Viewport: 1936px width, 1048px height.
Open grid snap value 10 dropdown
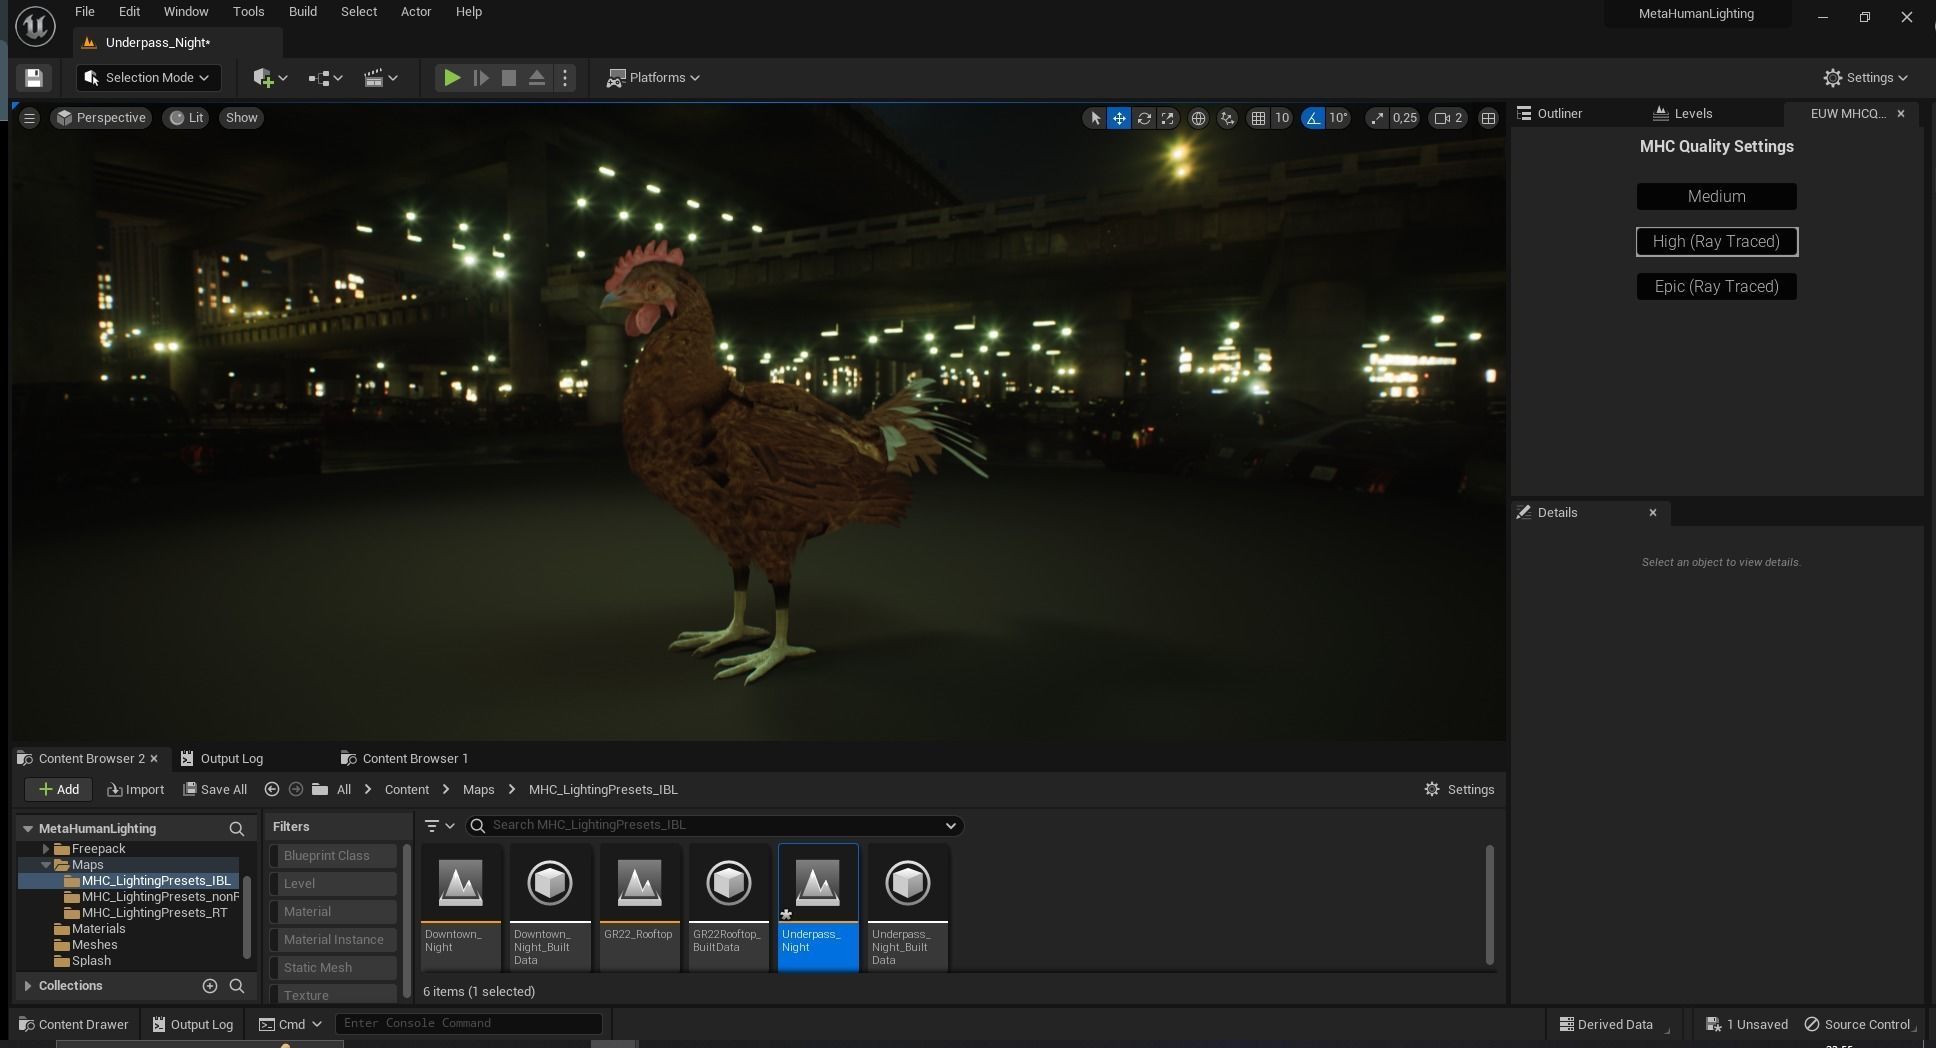tap(1282, 118)
